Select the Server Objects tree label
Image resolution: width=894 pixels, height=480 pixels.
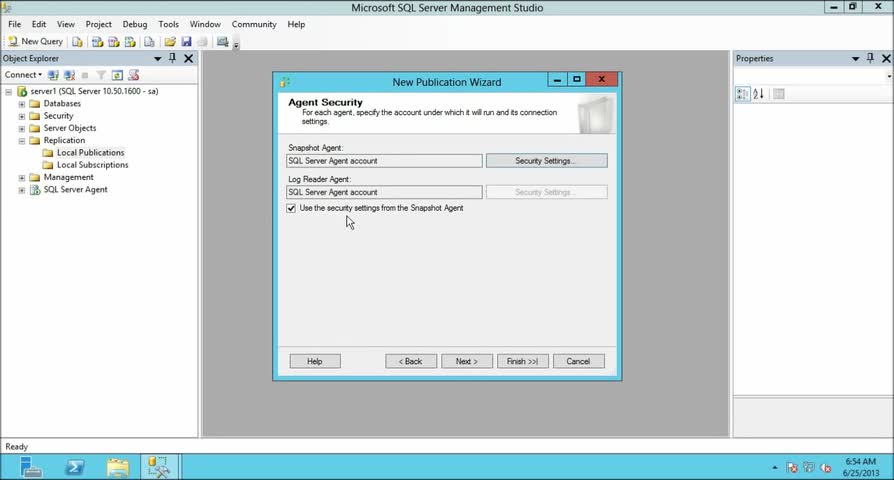(70, 128)
